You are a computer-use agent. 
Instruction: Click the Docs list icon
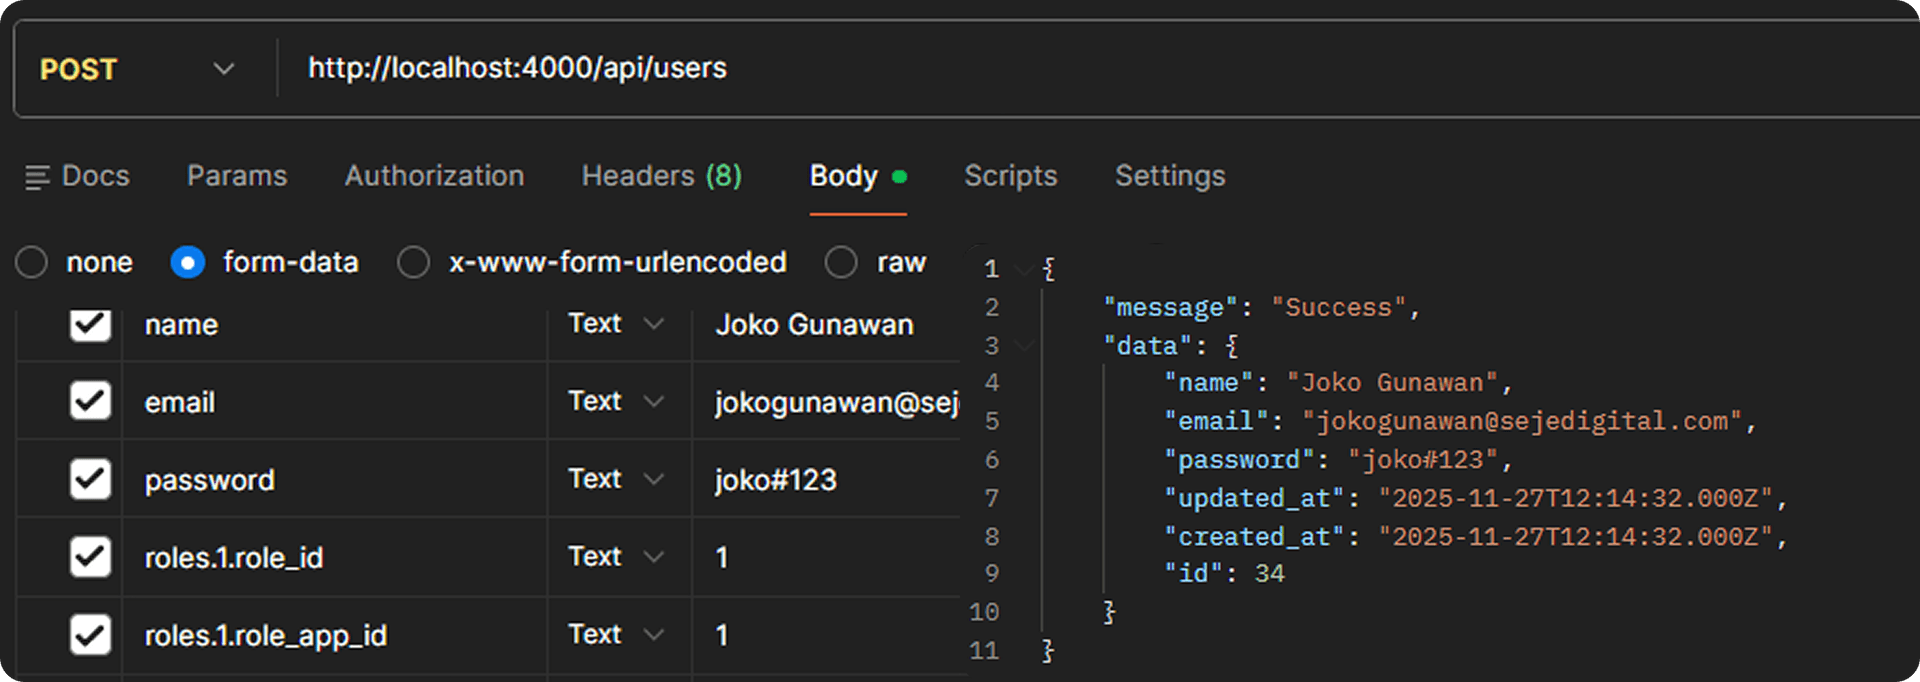(37, 177)
